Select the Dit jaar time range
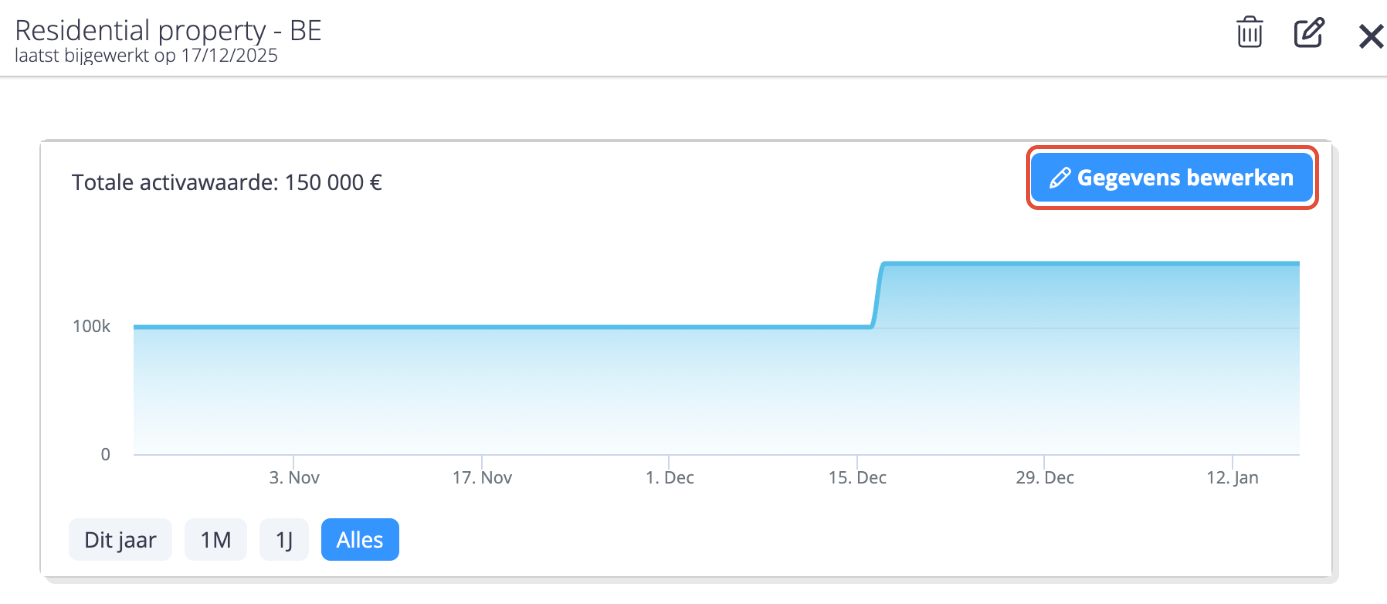1387x604 pixels. [120, 540]
